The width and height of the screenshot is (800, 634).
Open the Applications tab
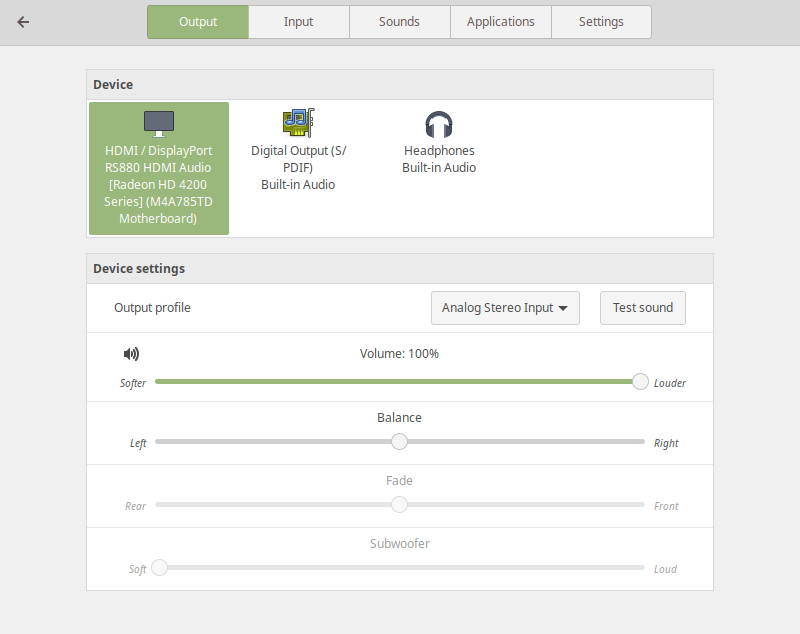[501, 22]
